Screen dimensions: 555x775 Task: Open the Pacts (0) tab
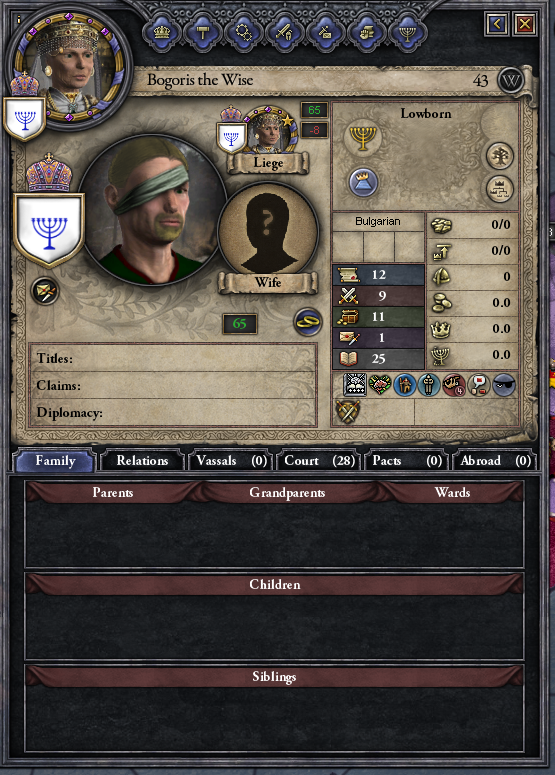(x=407, y=461)
